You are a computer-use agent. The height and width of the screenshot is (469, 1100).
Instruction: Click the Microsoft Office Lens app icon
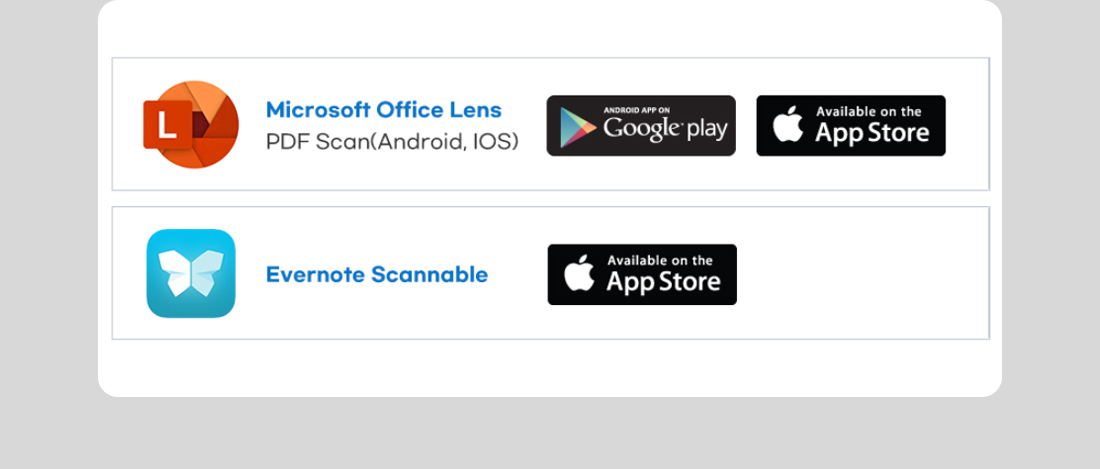click(191, 124)
